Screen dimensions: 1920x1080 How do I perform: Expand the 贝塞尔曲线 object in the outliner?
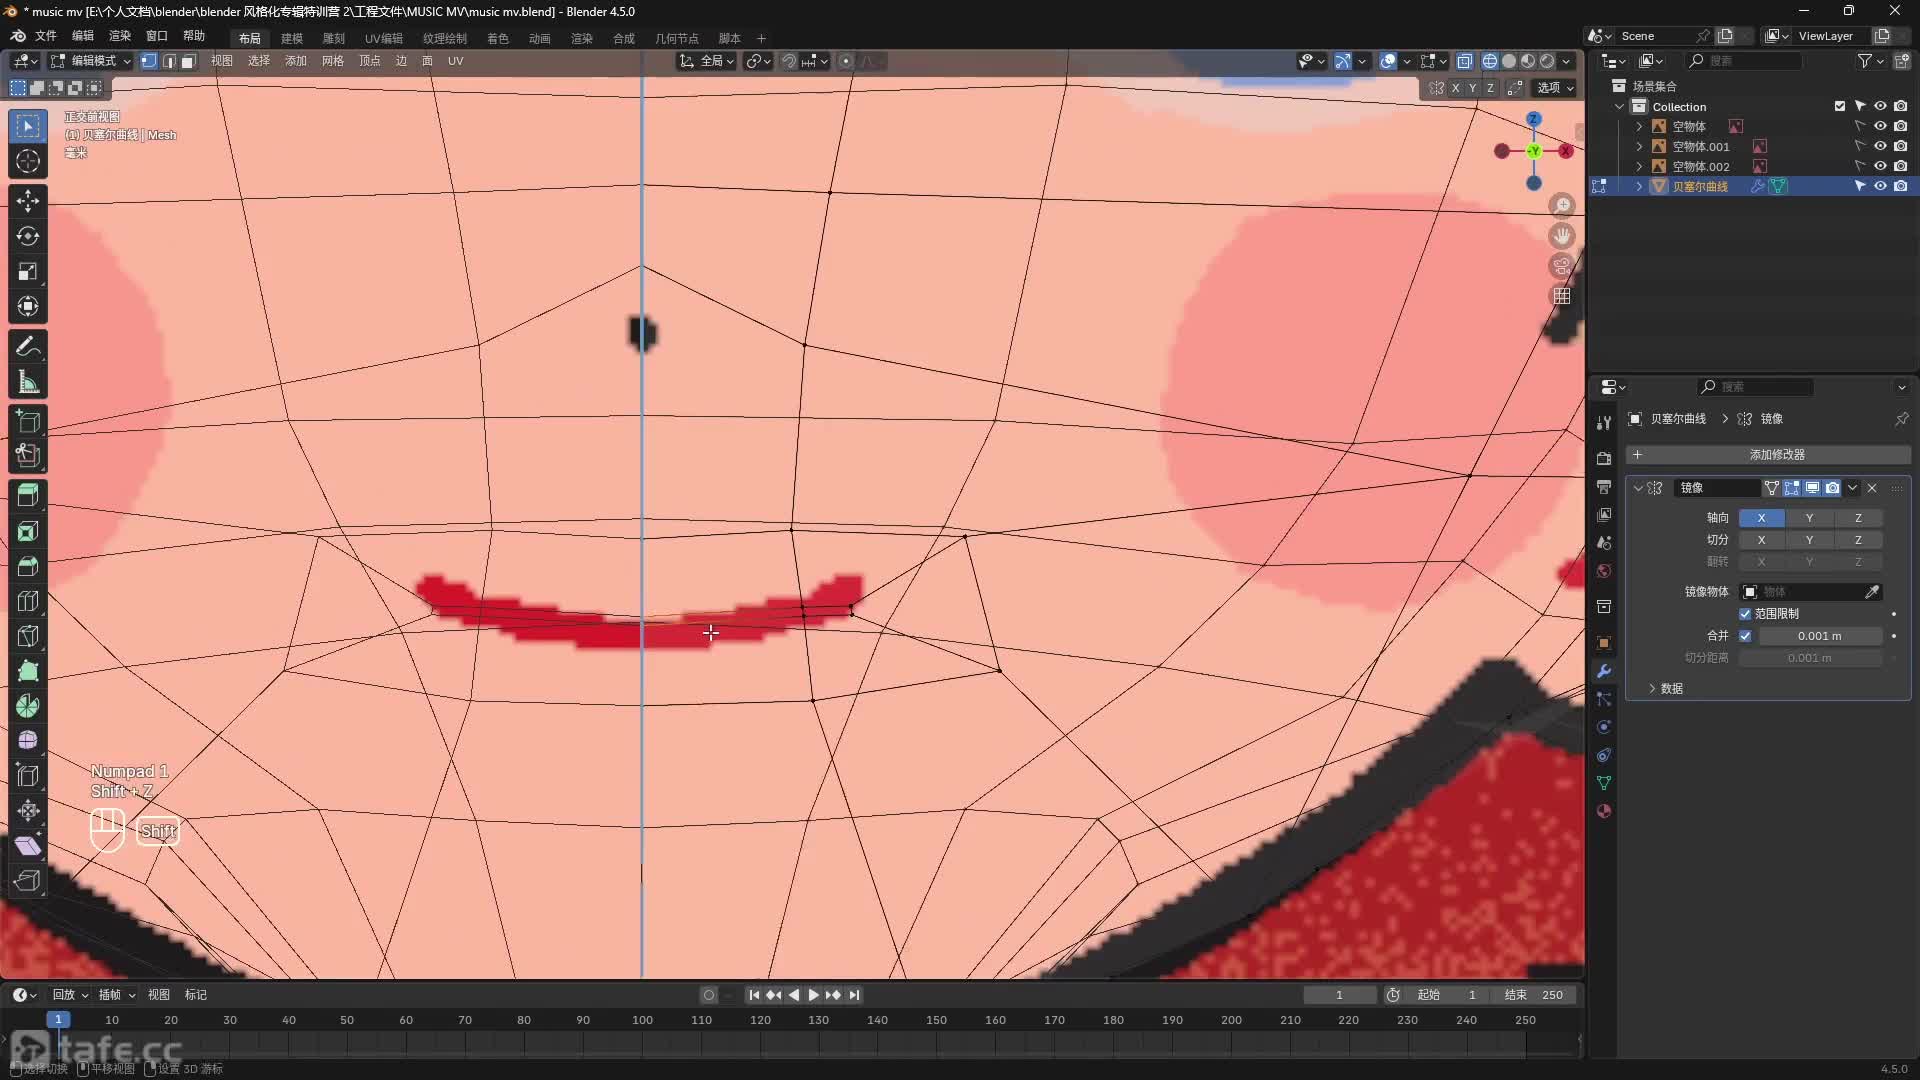1639,186
